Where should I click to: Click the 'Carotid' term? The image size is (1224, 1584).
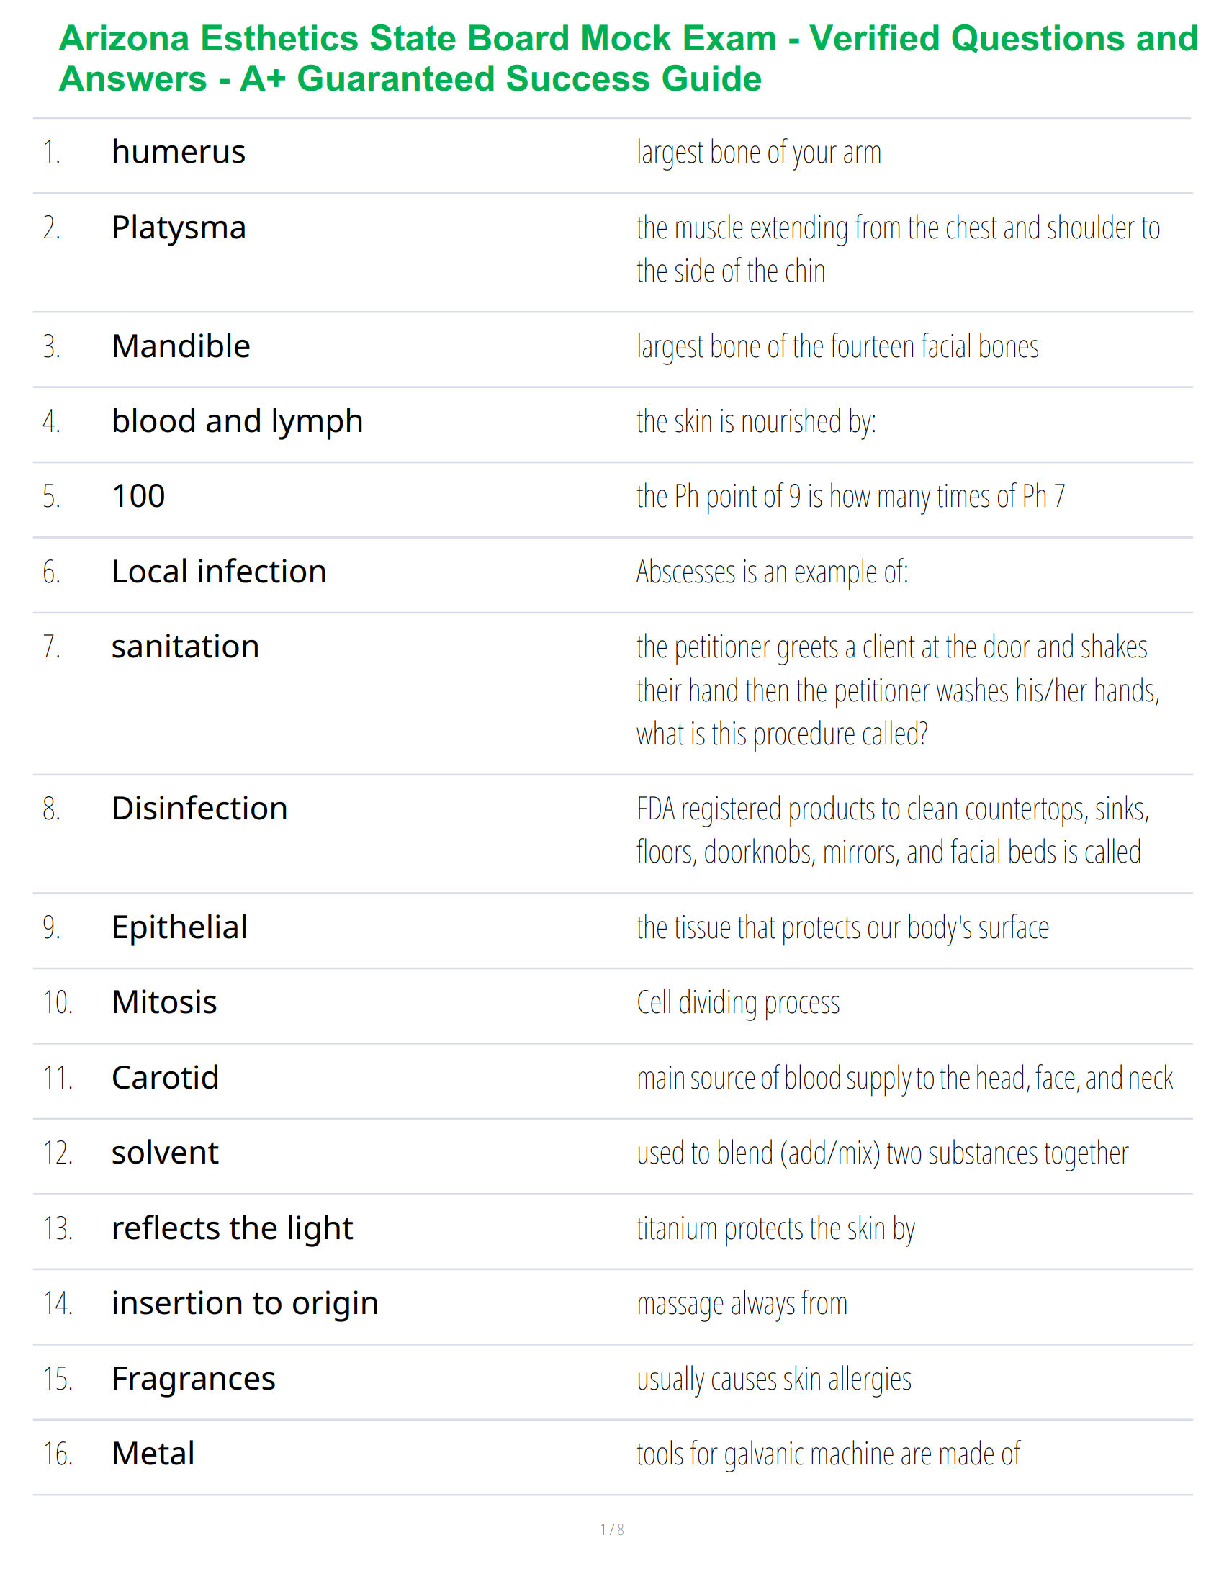[x=165, y=1078]
